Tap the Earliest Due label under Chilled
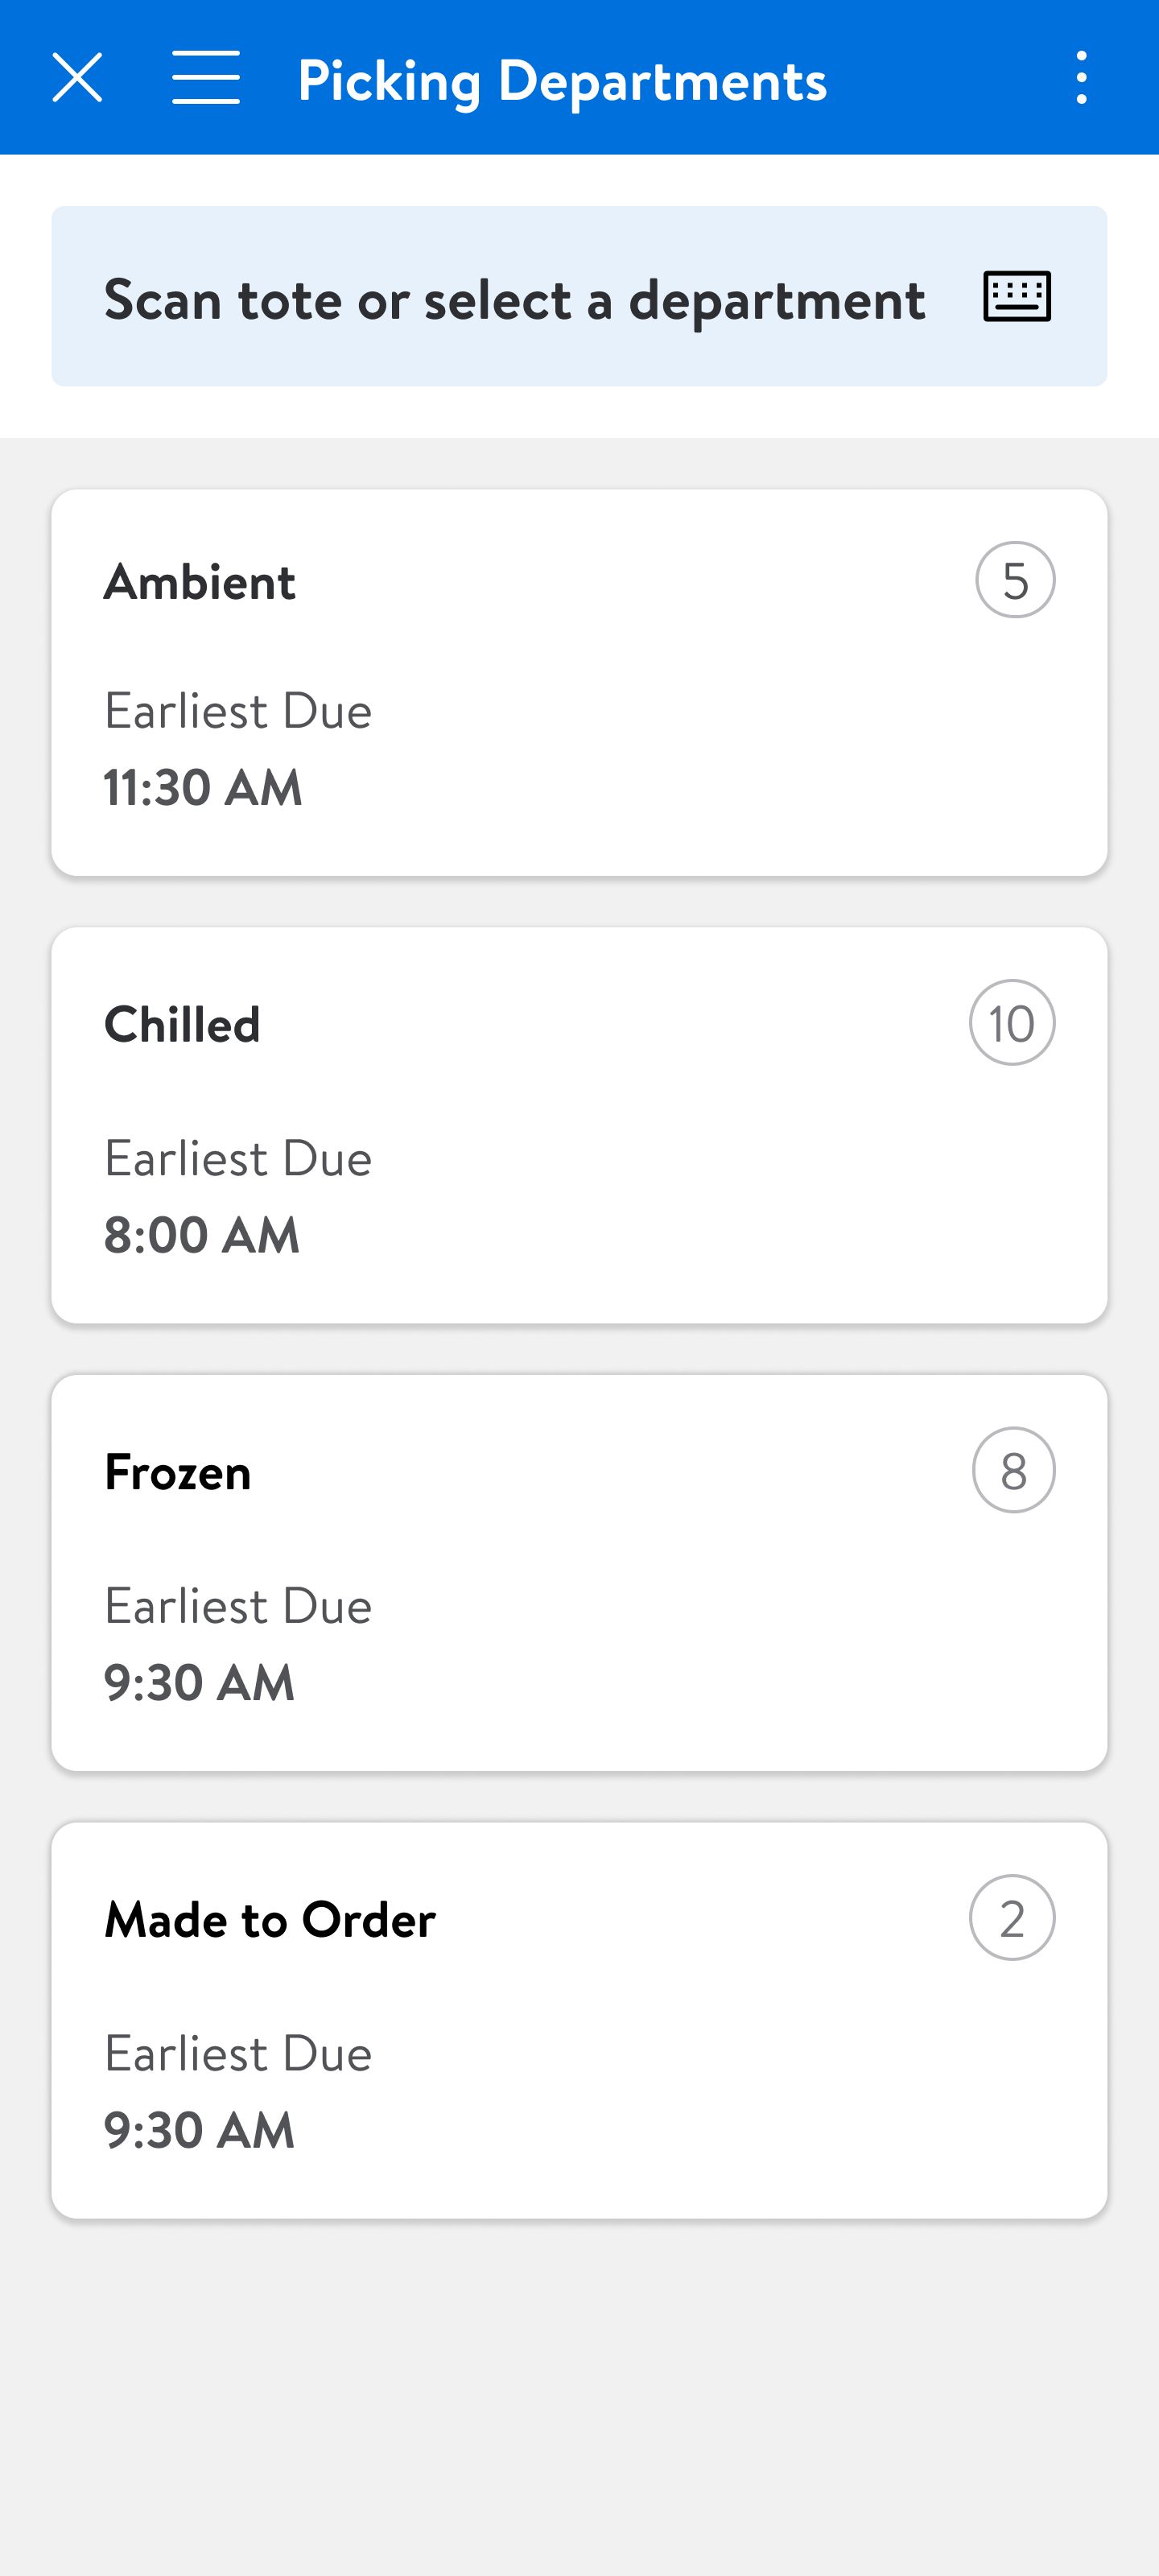The height and width of the screenshot is (2576, 1159). [x=238, y=1159]
